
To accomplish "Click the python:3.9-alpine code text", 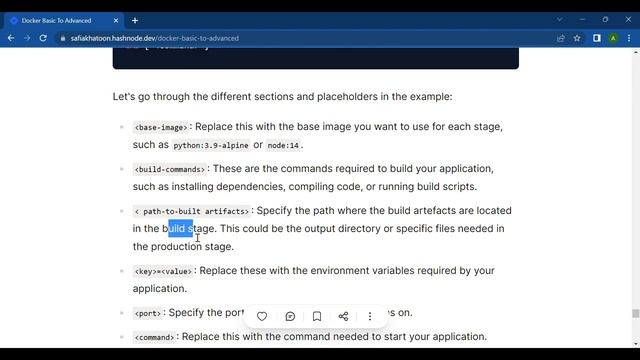I will point(211,145).
